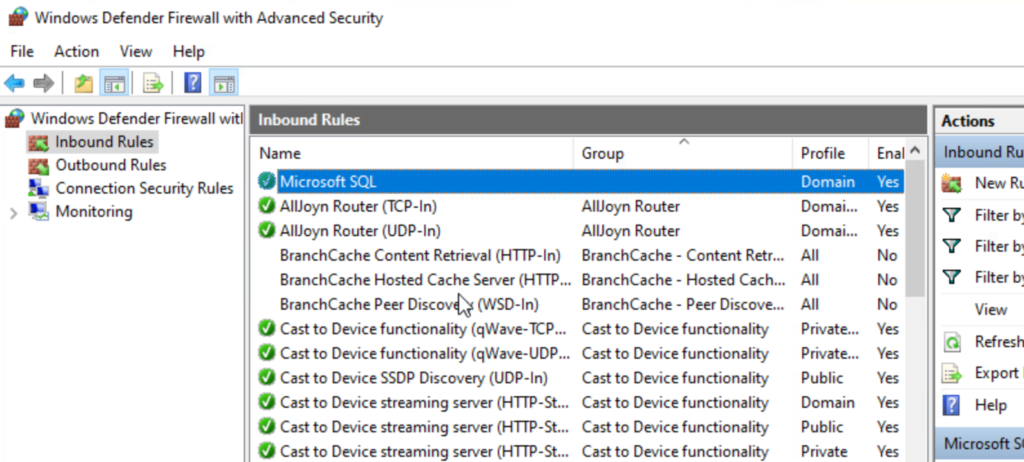
Task: Click the Export List toolbar icon
Action: click(153, 83)
